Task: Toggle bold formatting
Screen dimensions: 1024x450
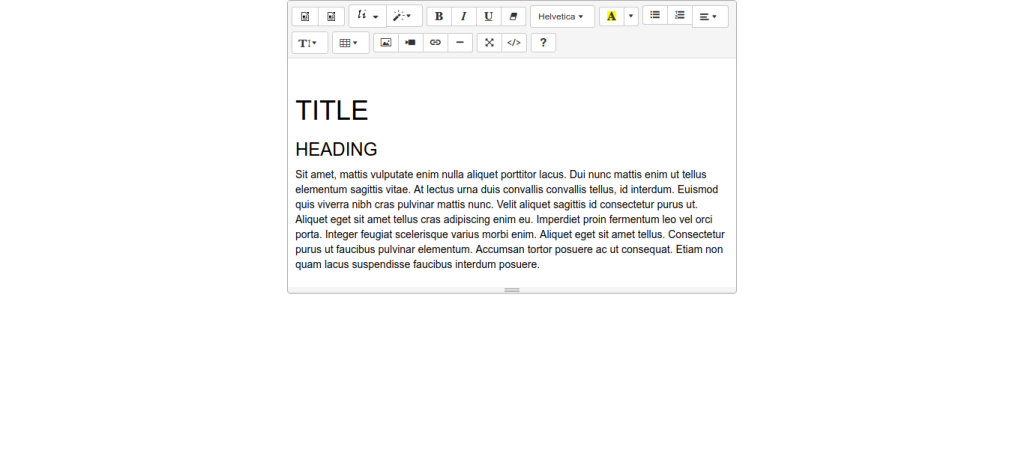Action: click(x=439, y=16)
